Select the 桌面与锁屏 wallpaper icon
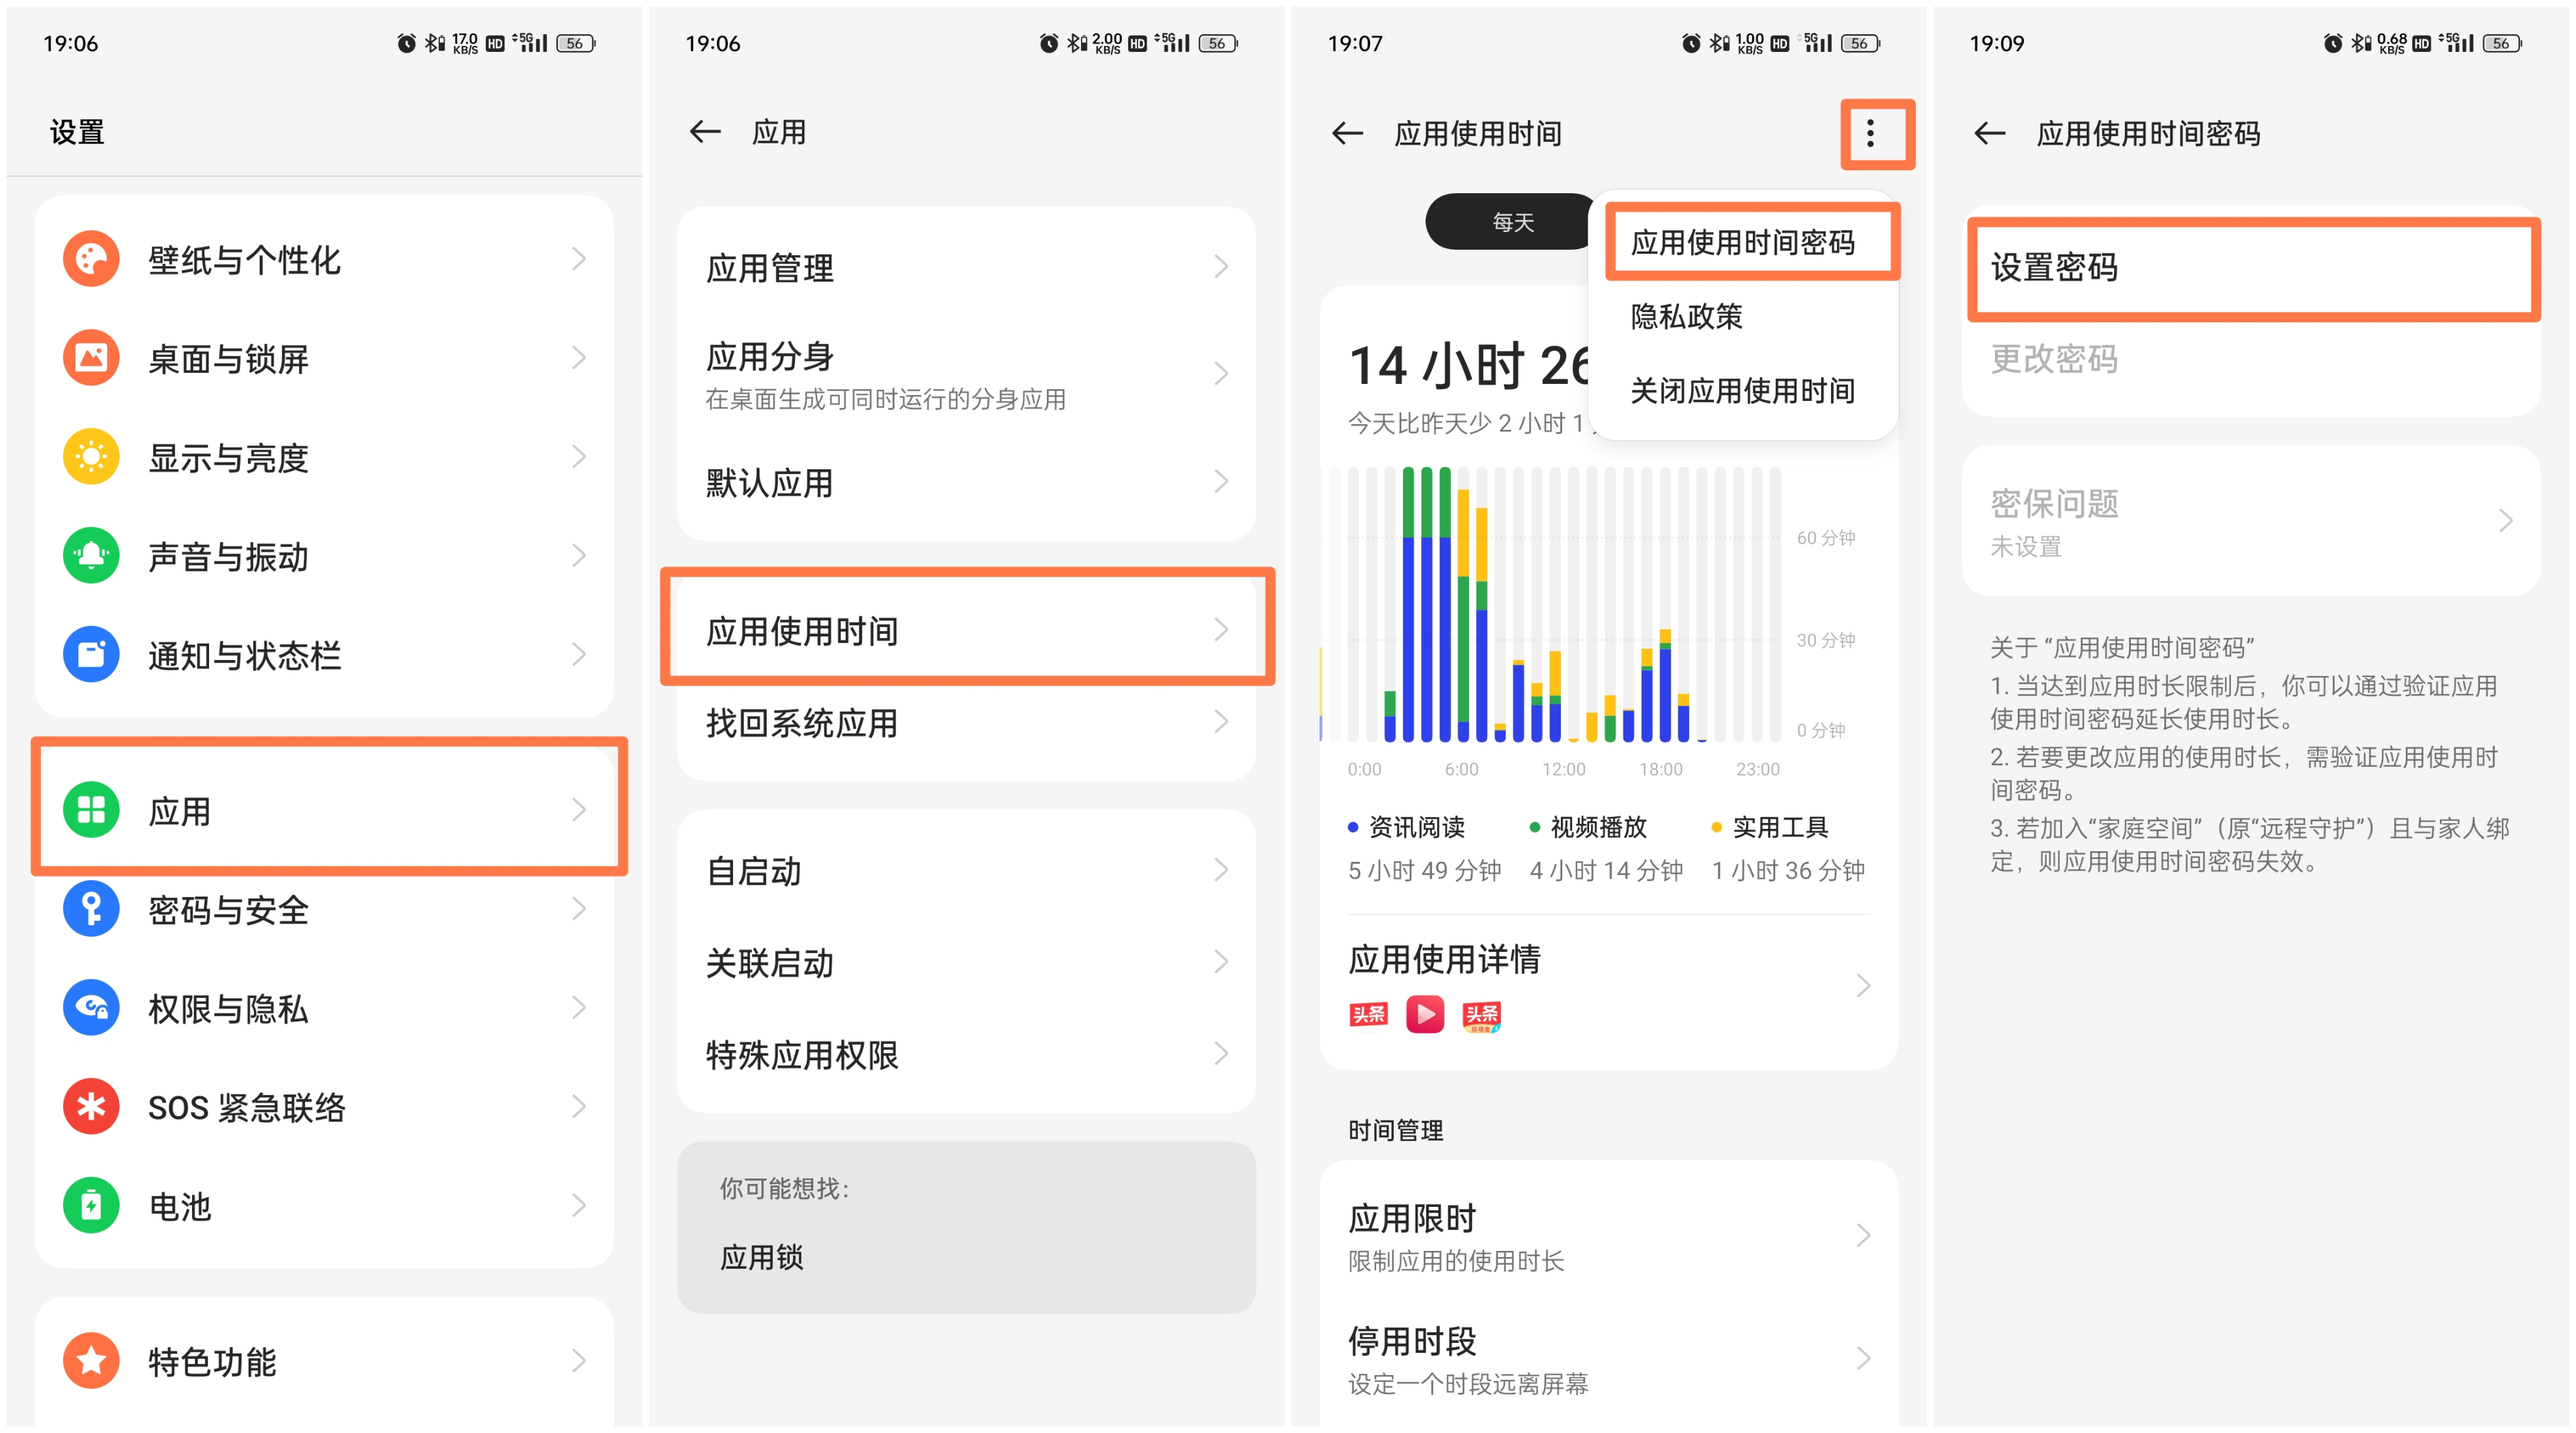This screenshot has height=1433, width=2576. 91,357
